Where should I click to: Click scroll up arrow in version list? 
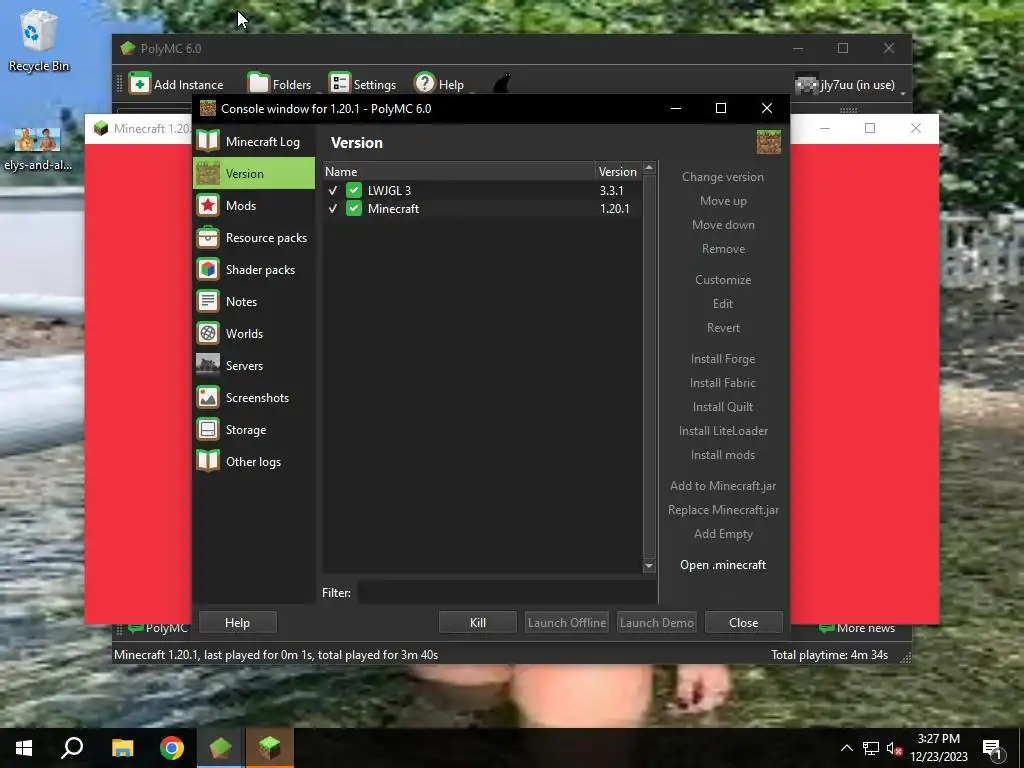click(649, 168)
